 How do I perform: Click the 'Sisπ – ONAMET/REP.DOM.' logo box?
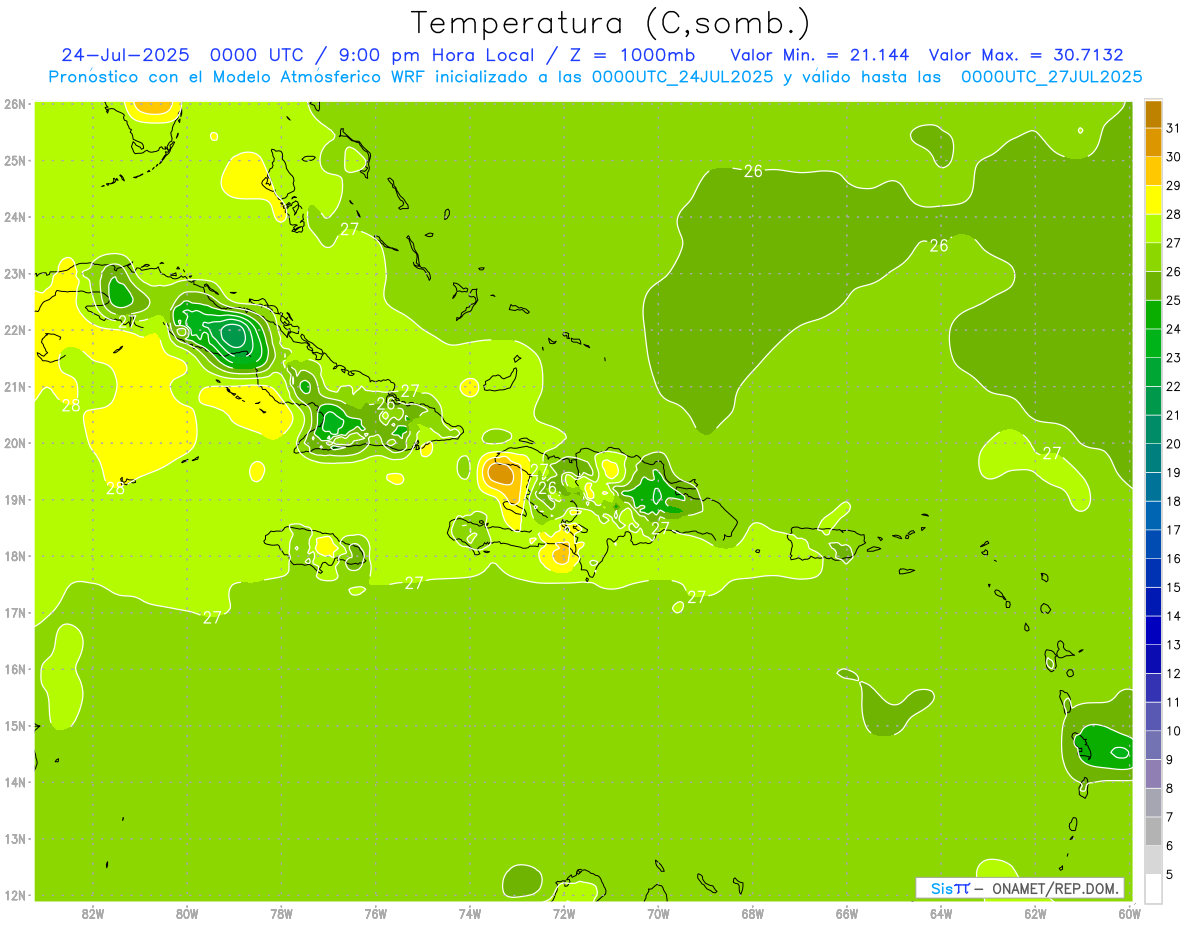pyautogui.click(x=1020, y=888)
